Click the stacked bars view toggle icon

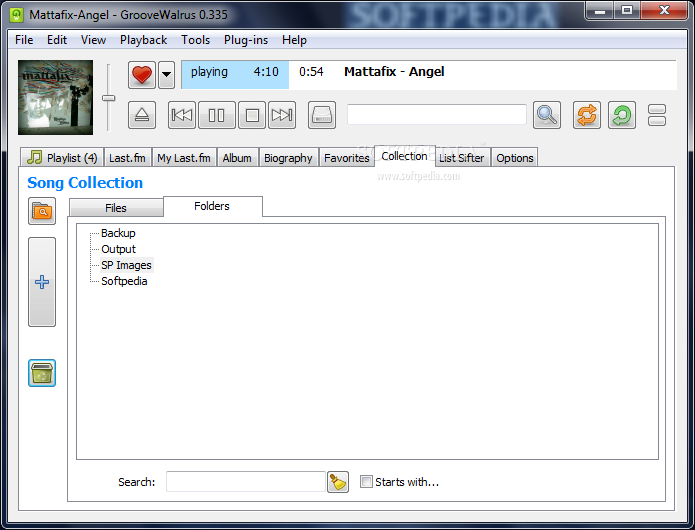[x=657, y=115]
